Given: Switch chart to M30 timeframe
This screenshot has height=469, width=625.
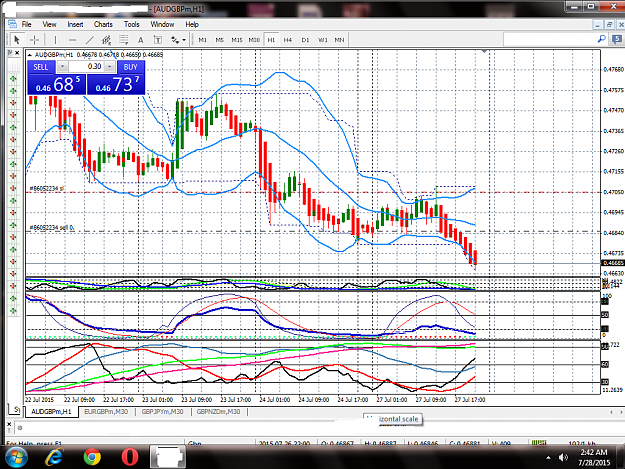Looking at the screenshot, I should [254, 40].
